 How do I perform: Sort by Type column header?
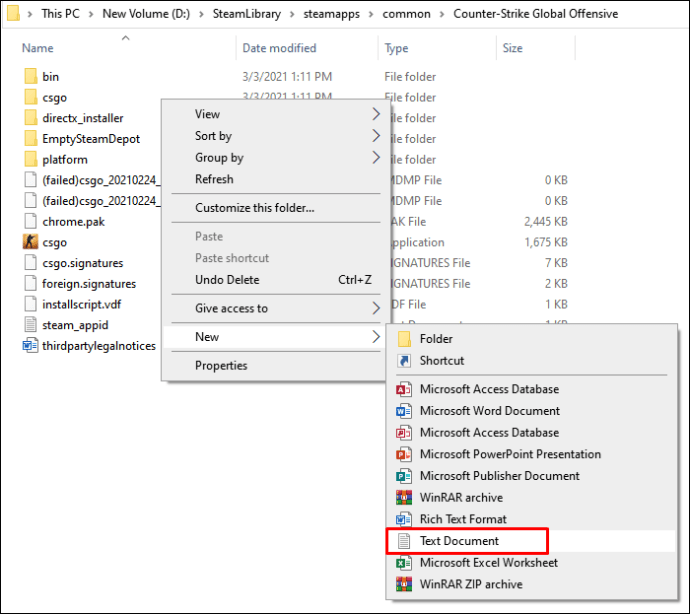pos(396,48)
